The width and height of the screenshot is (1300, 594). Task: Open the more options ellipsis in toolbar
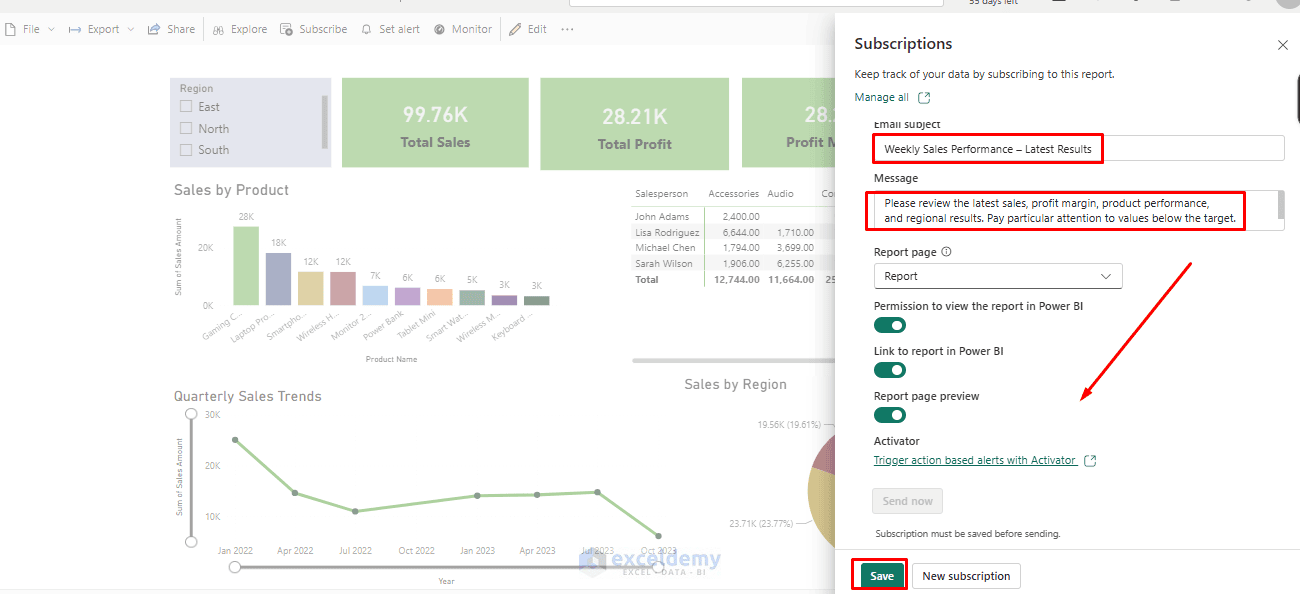(x=567, y=29)
